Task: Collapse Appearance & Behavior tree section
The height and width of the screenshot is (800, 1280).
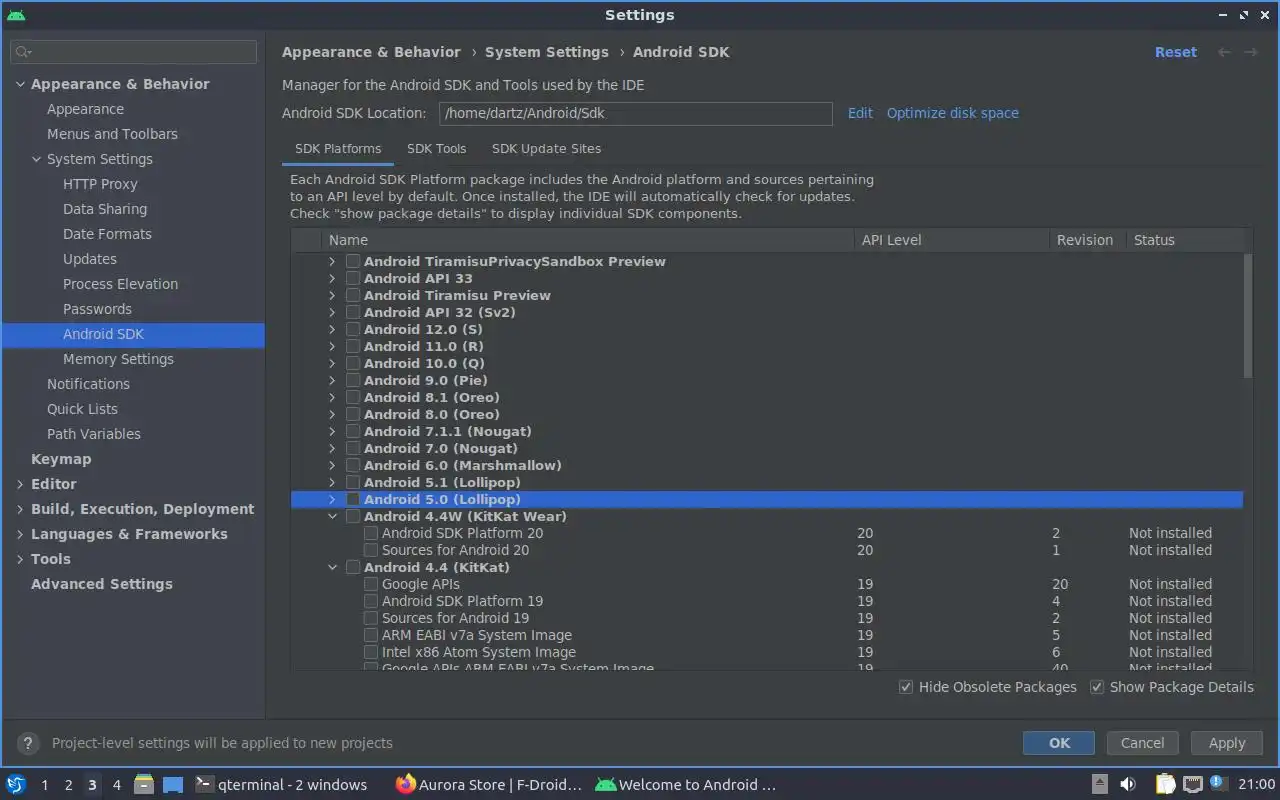Action: pyautogui.click(x=20, y=84)
